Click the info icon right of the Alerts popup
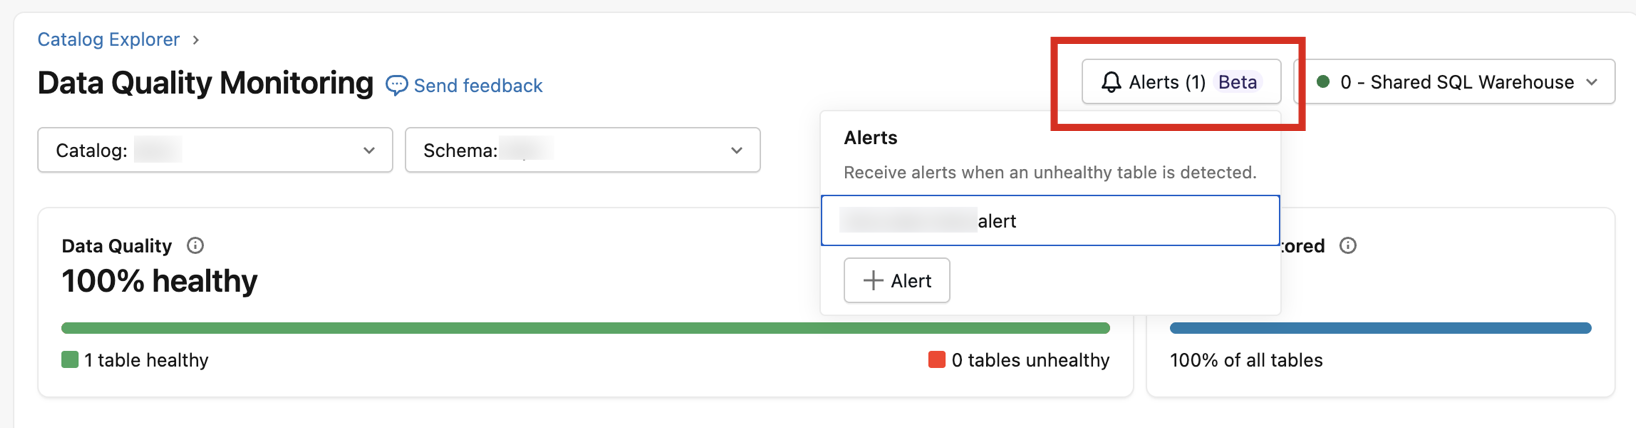The image size is (1636, 428). (x=1348, y=246)
